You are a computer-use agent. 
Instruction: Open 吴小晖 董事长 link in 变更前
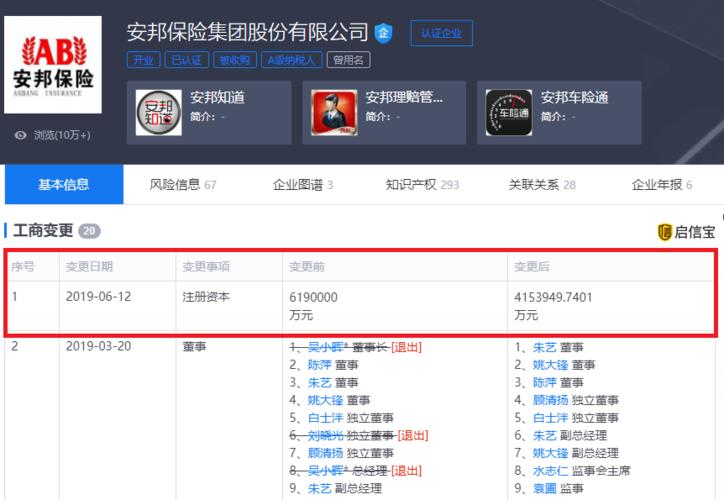[x=328, y=347]
